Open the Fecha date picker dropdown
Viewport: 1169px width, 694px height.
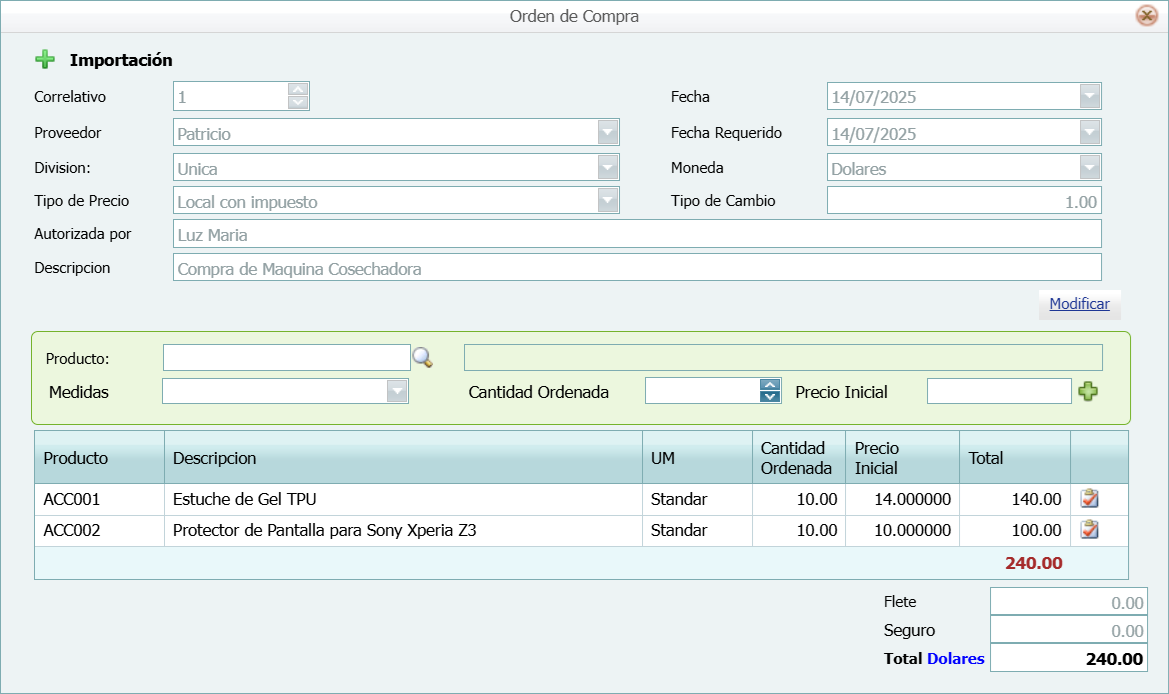[1089, 97]
